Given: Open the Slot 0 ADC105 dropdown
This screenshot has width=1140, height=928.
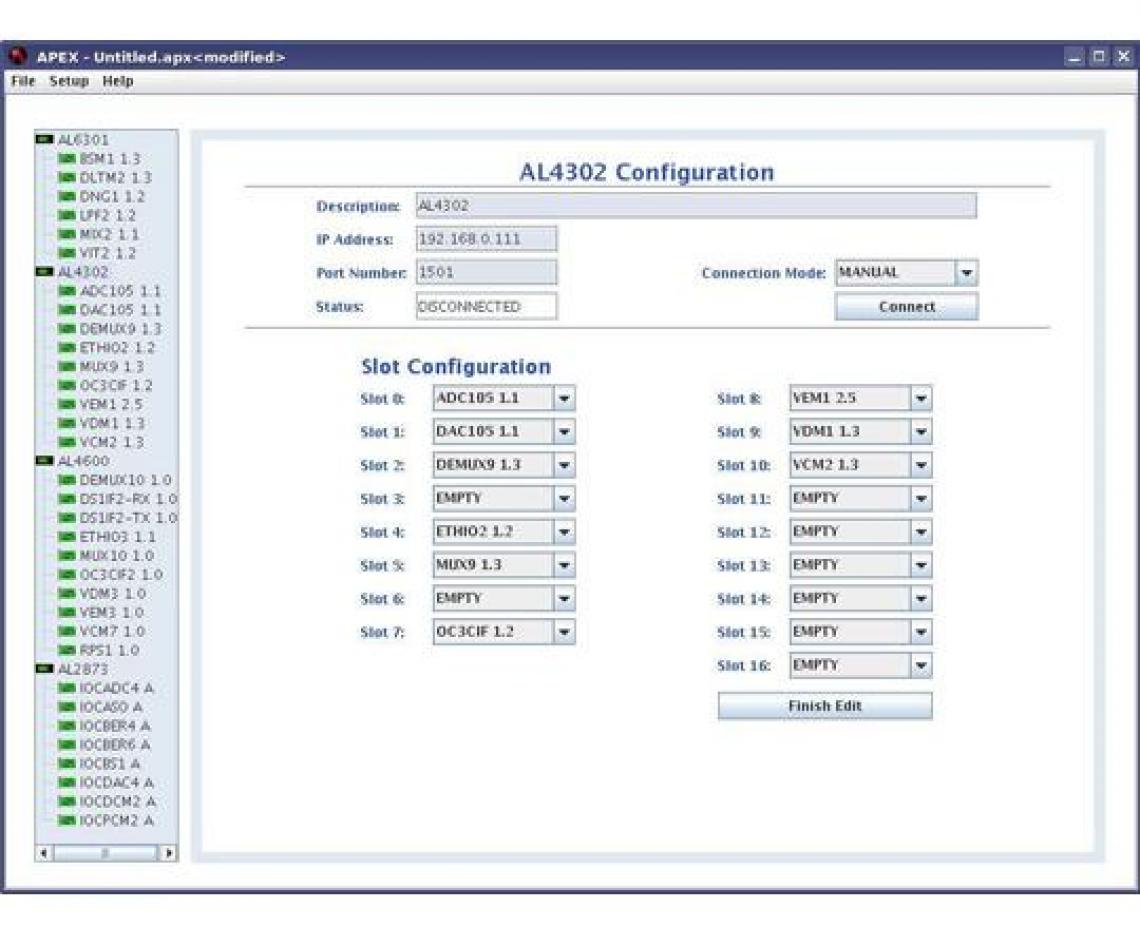Looking at the screenshot, I should [565, 398].
